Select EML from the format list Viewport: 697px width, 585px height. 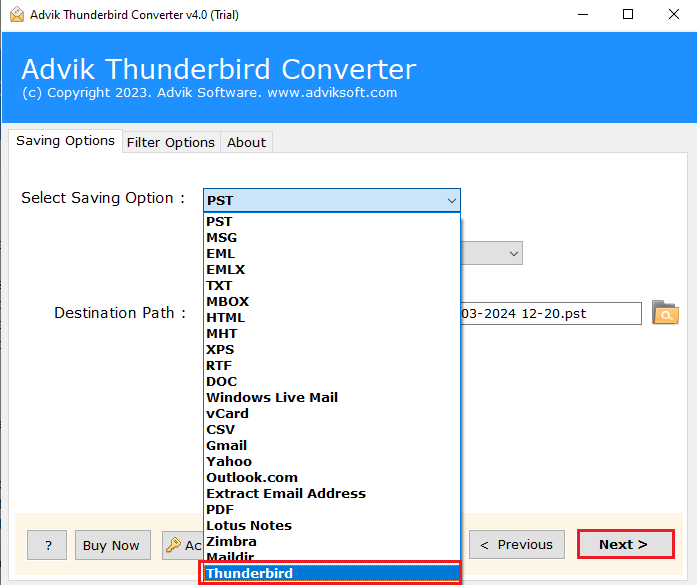coord(332,253)
